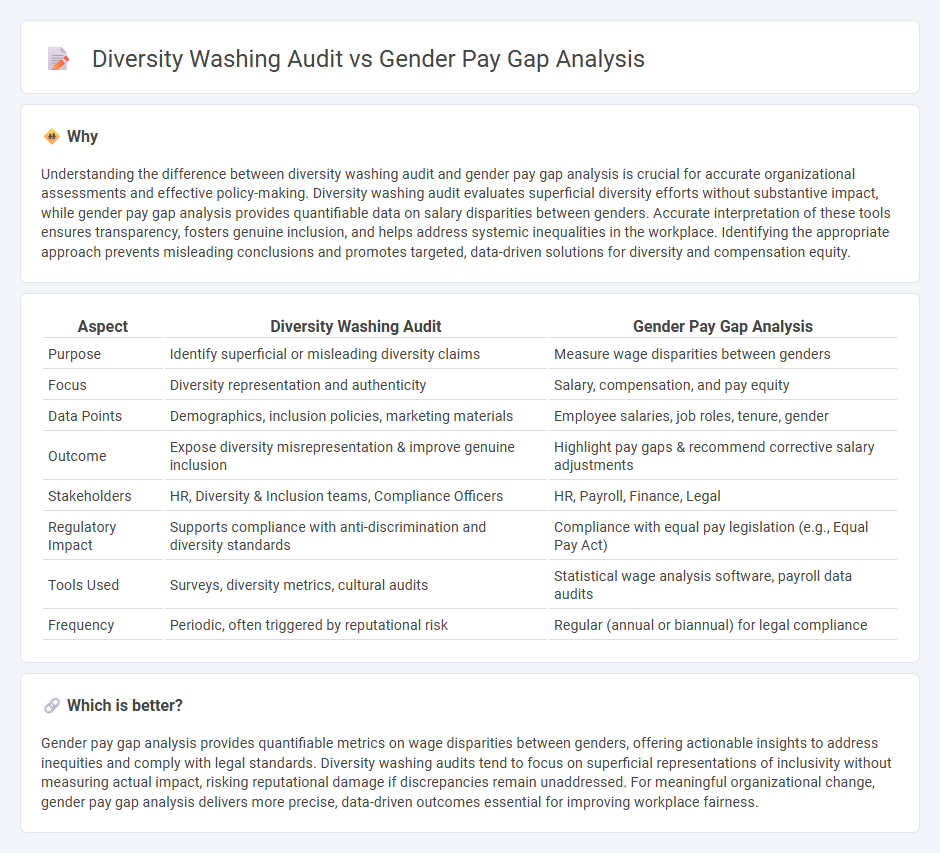The height and width of the screenshot is (853, 940).
Task: Click cell 'Periodic, often triggered by reputational risk'
Action: pos(355,625)
